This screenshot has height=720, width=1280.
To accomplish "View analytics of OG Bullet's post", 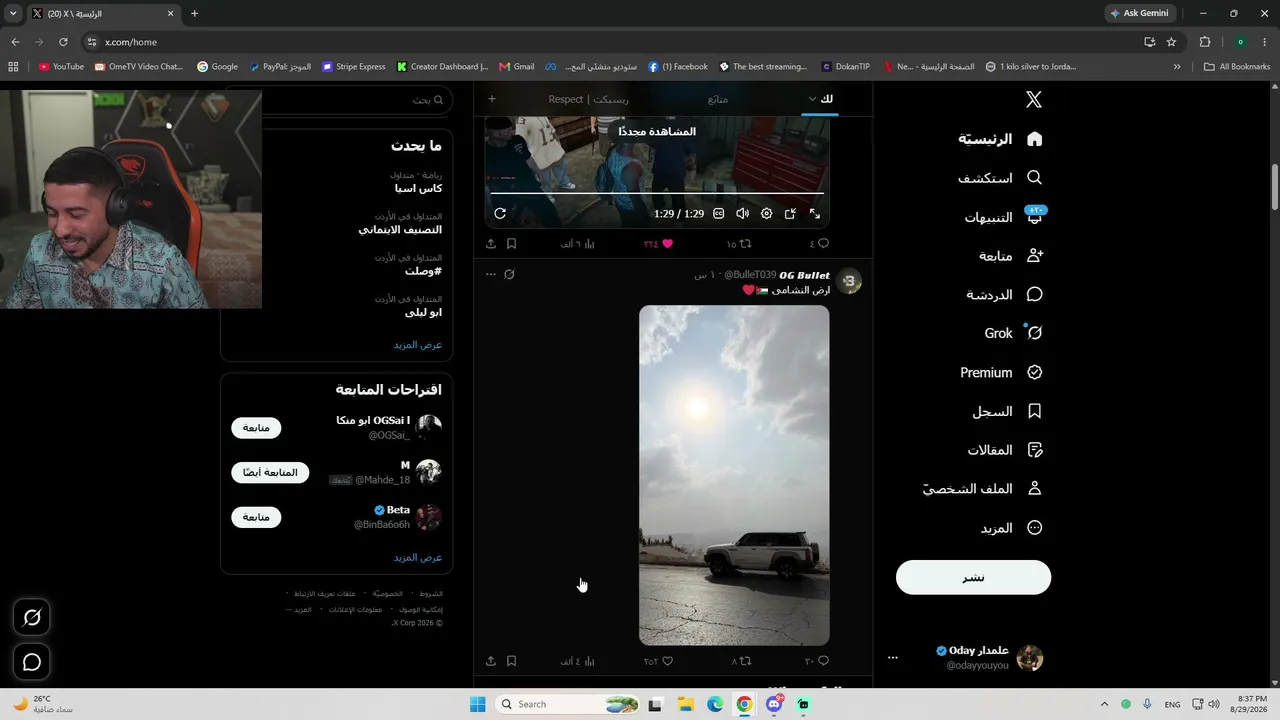I will point(576,661).
